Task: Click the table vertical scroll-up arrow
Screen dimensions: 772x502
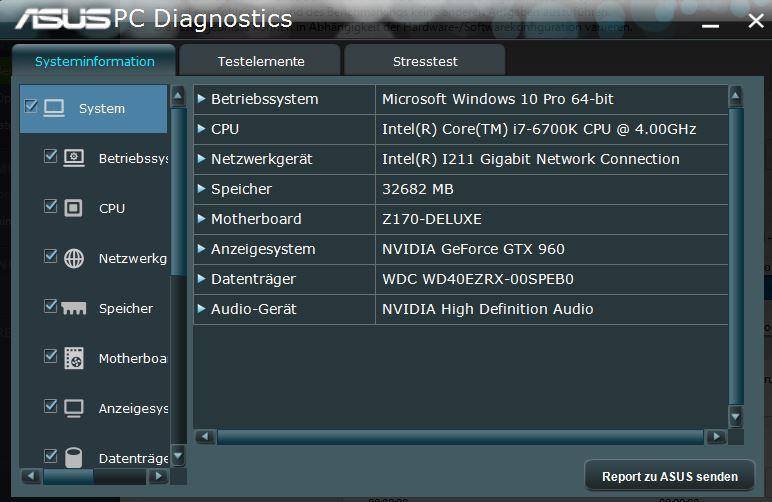Action: [736, 95]
